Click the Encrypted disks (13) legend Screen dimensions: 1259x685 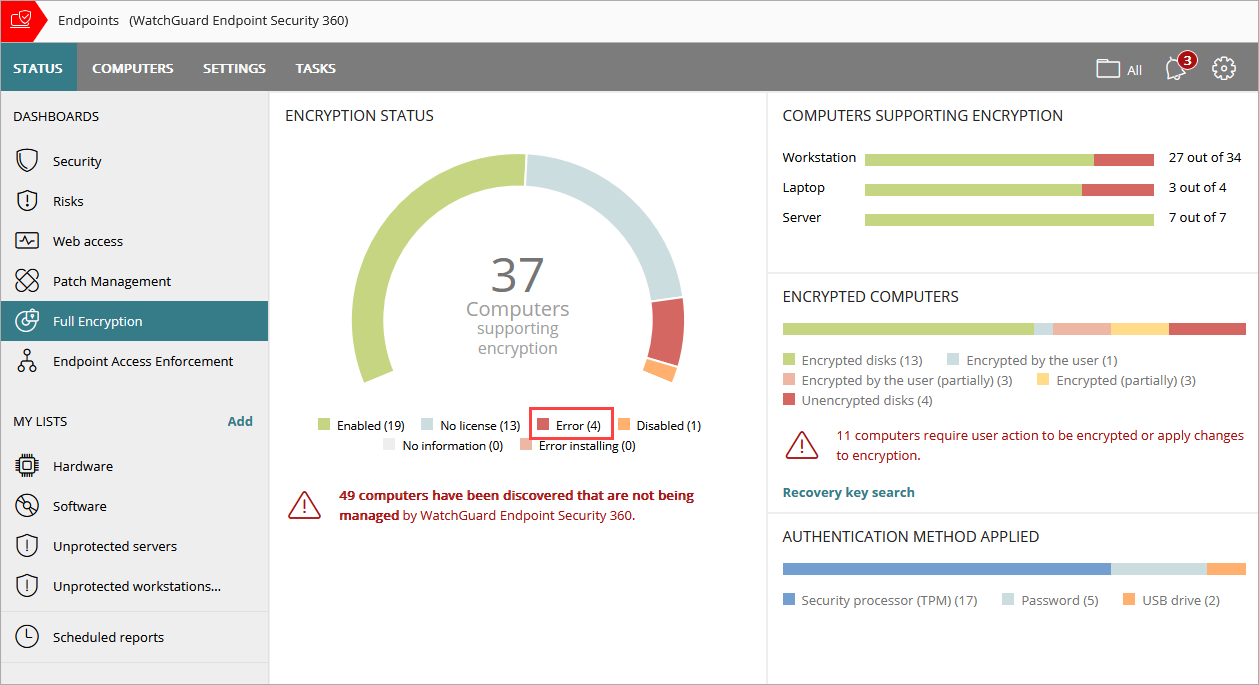(853, 360)
